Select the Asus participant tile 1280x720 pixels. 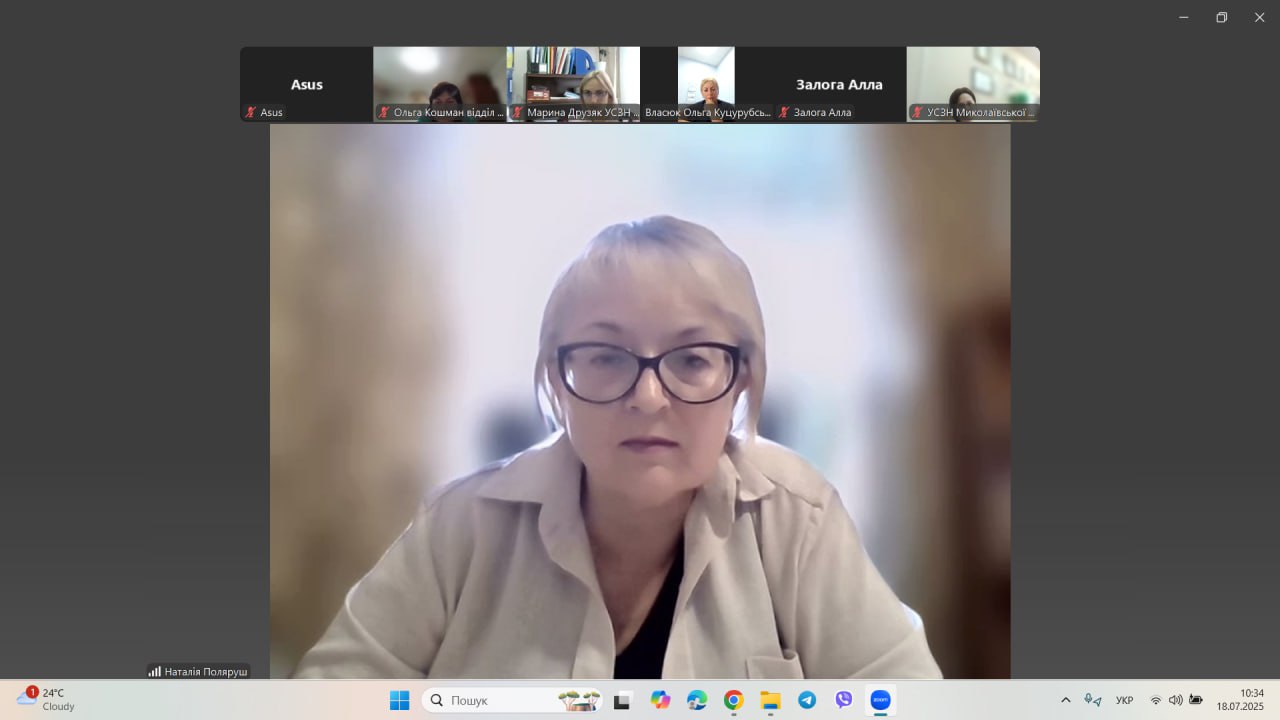(x=306, y=84)
